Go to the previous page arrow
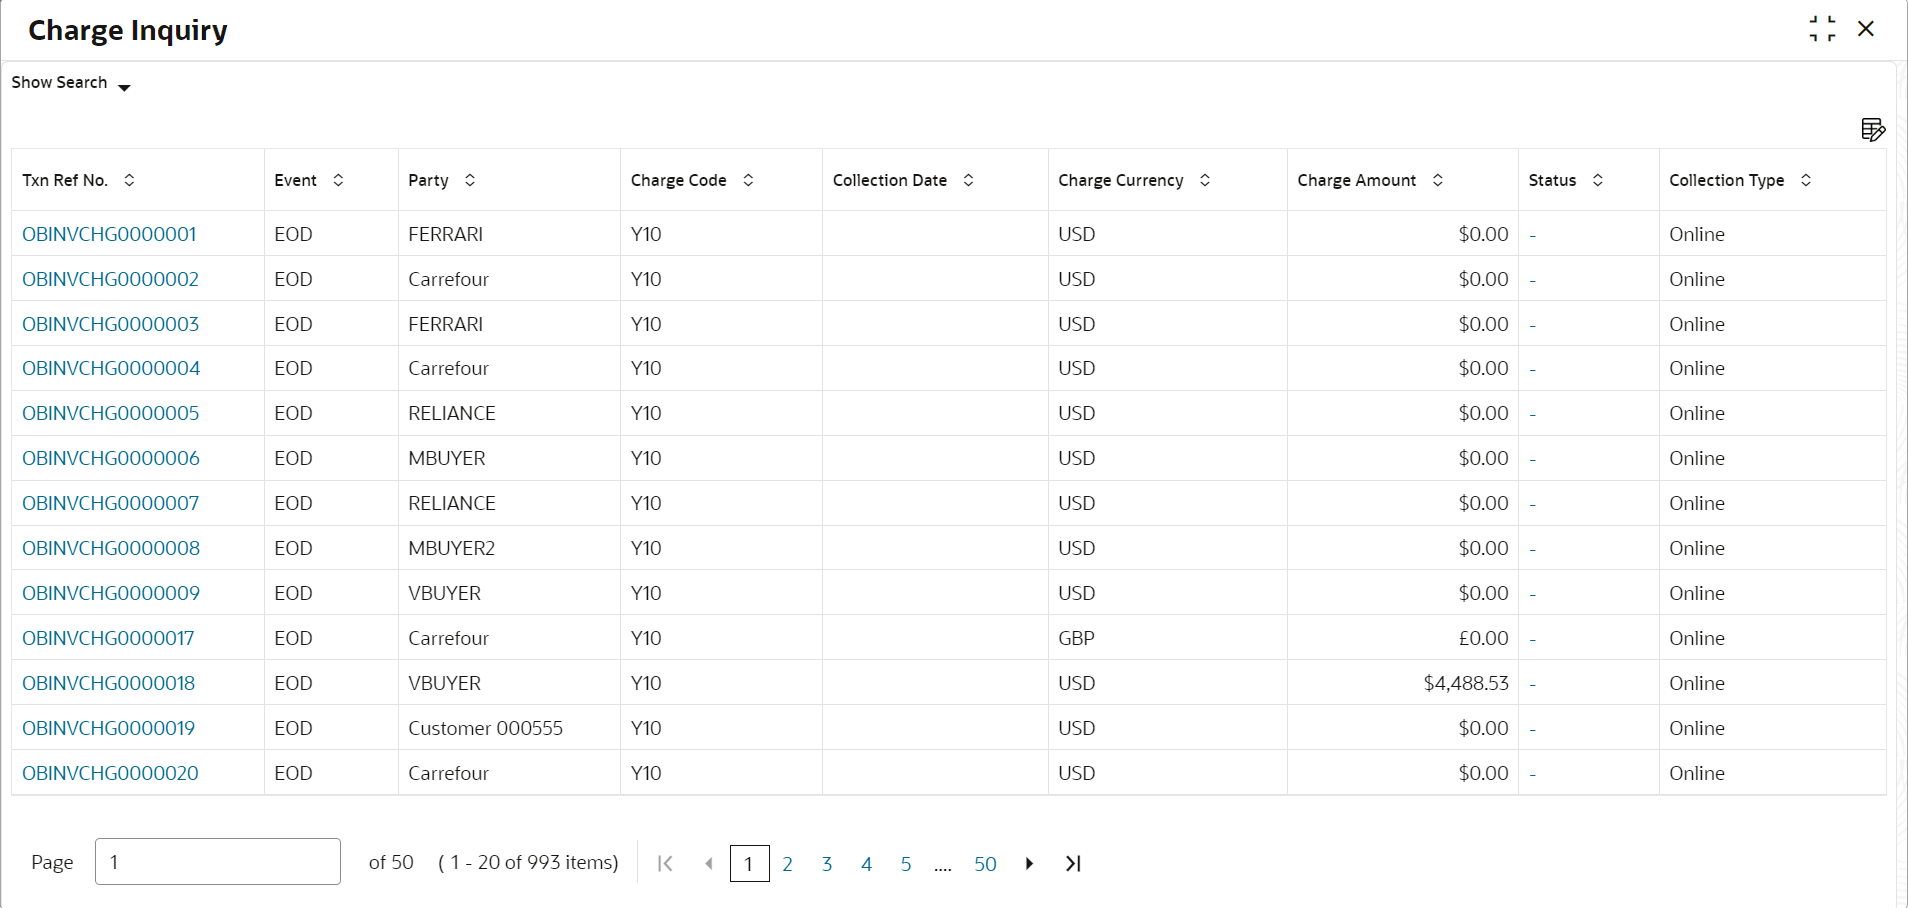The height and width of the screenshot is (908, 1908). point(709,863)
